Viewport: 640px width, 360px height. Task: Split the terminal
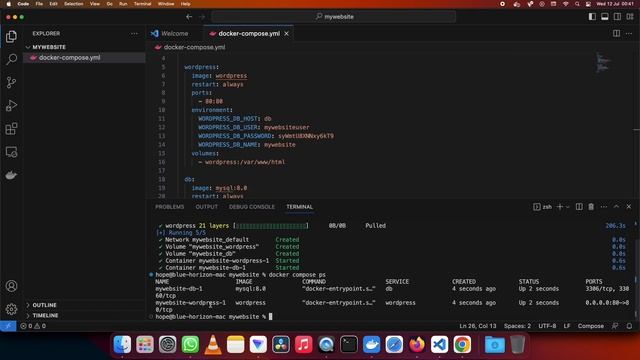(x=579, y=207)
